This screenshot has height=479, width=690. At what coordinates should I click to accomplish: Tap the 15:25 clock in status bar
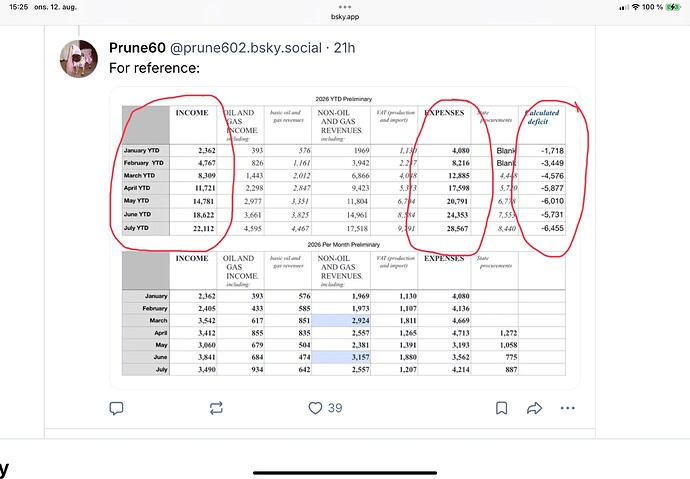click(x=18, y=7)
